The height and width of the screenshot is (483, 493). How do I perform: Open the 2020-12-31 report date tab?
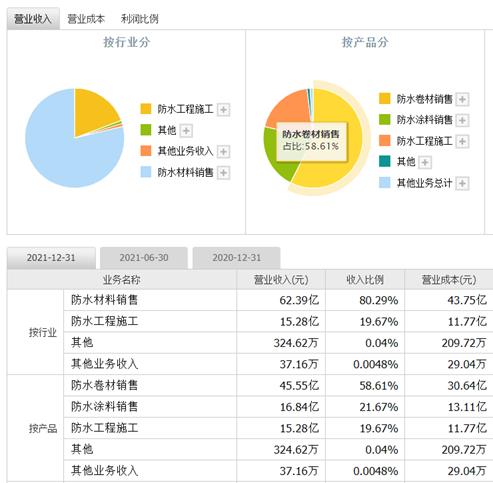(237, 258)
